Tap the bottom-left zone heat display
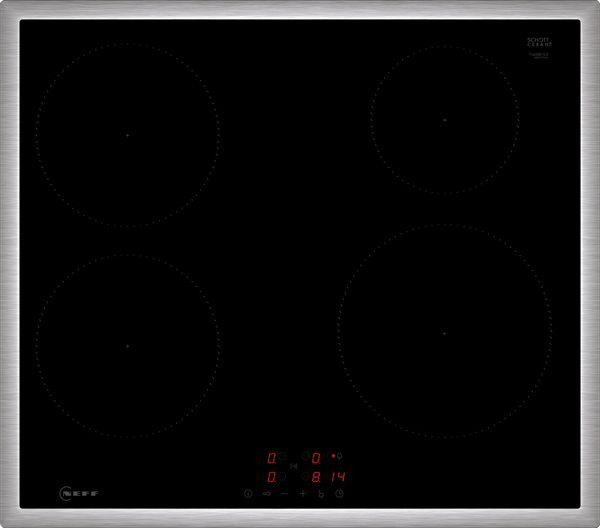Image resolution: width=600 pixels, height=528 pixels. (x=271, y=477)
